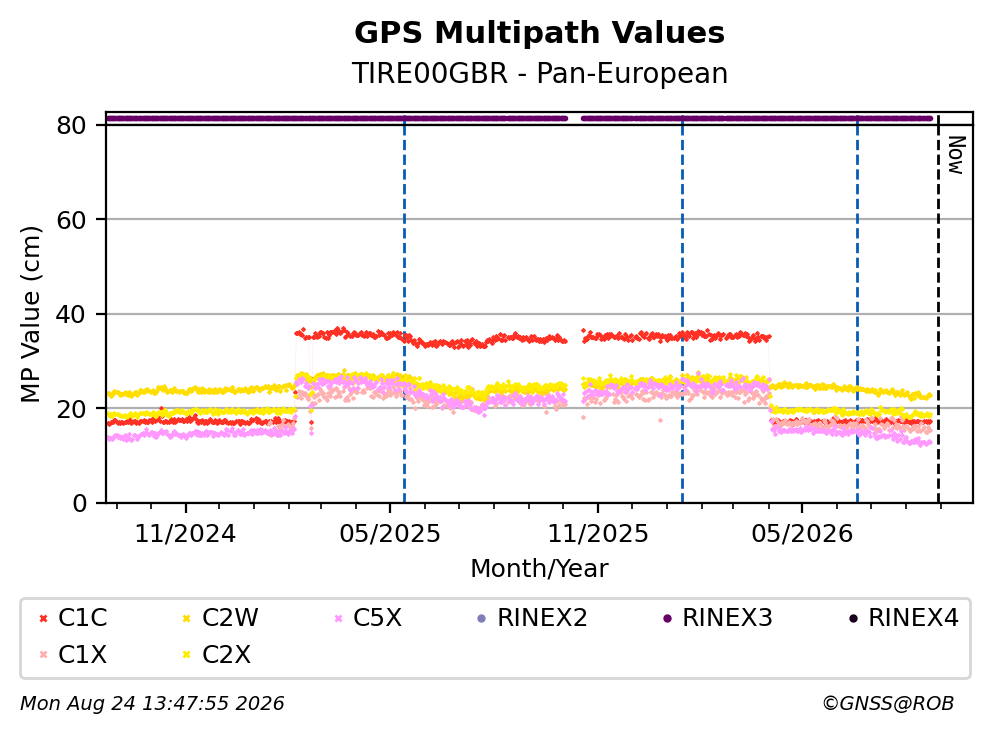Click the C2X yellow legend marker

tap(186, 655)
